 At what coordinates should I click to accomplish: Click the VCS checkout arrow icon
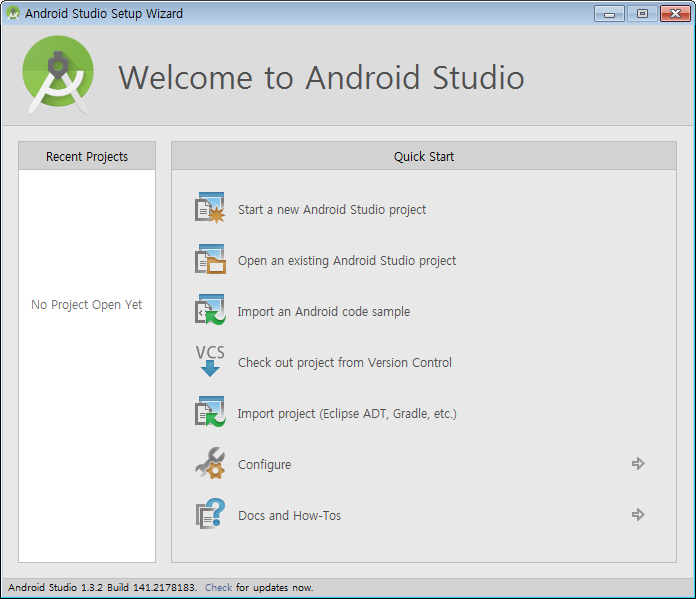pyautogui.click(x=210, y=361)
